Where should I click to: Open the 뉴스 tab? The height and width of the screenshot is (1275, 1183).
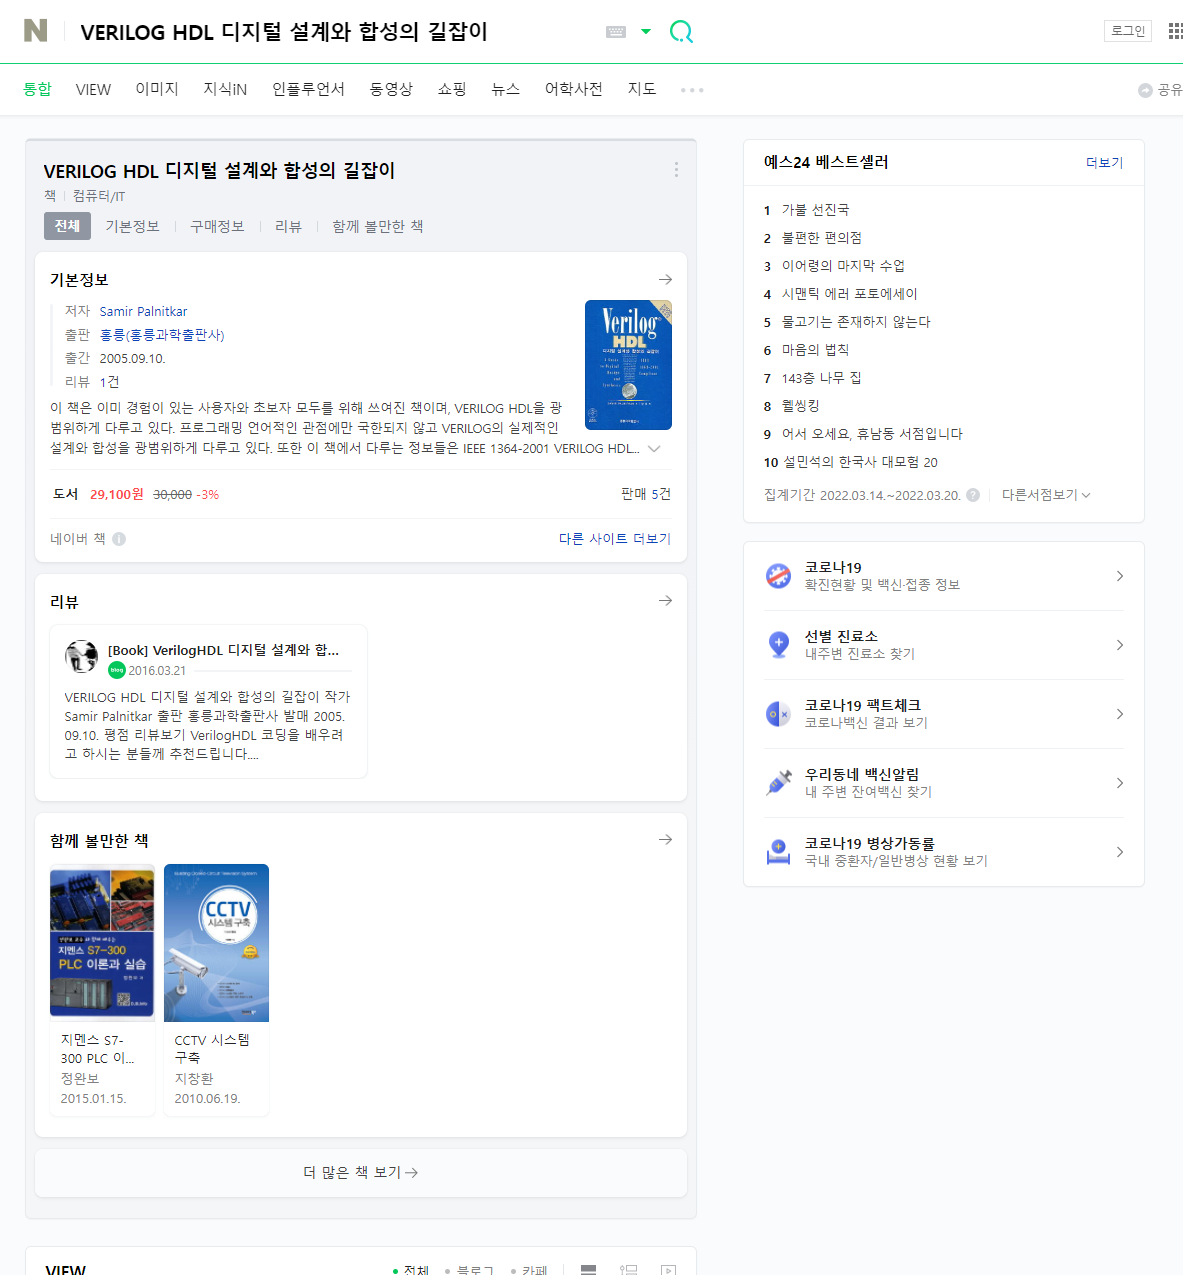pyautogui.click(x=506, y=89)
